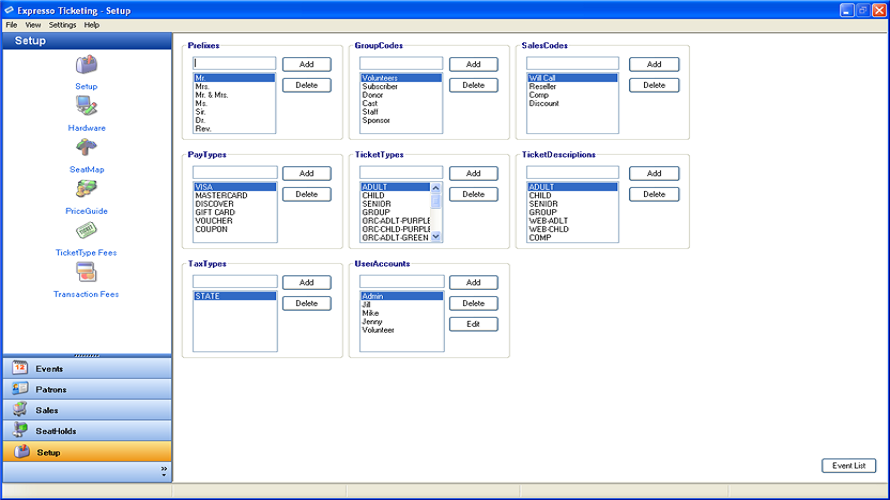The height and width of the screenshot is (500, 890).
Task: Open the PriceGuide icon
Action: 86,189
